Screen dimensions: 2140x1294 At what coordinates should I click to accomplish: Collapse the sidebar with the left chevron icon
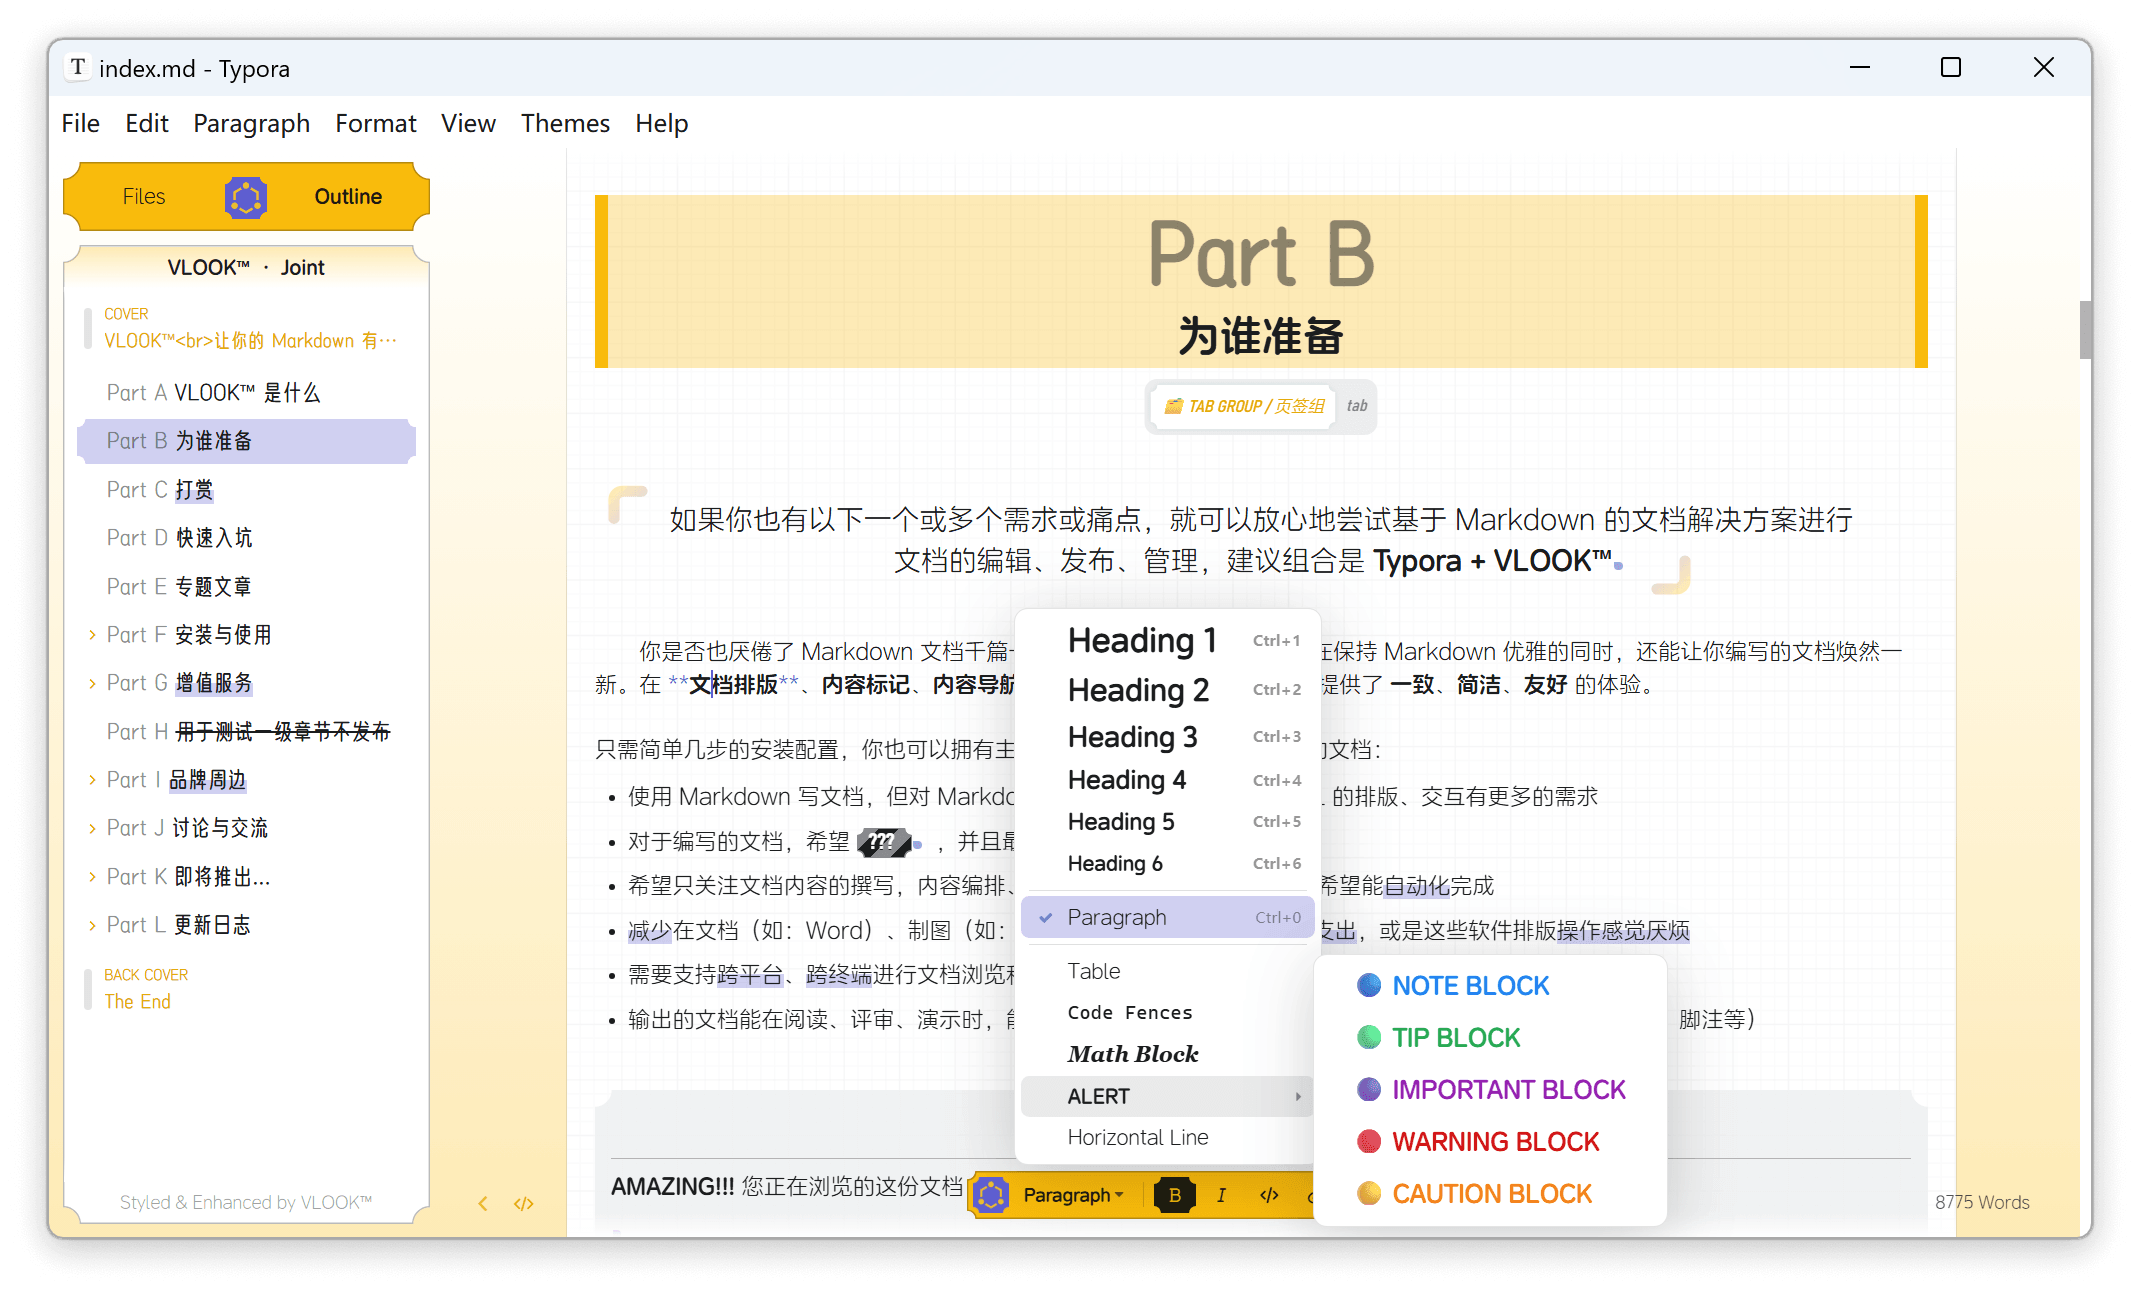coord(483,1203)
